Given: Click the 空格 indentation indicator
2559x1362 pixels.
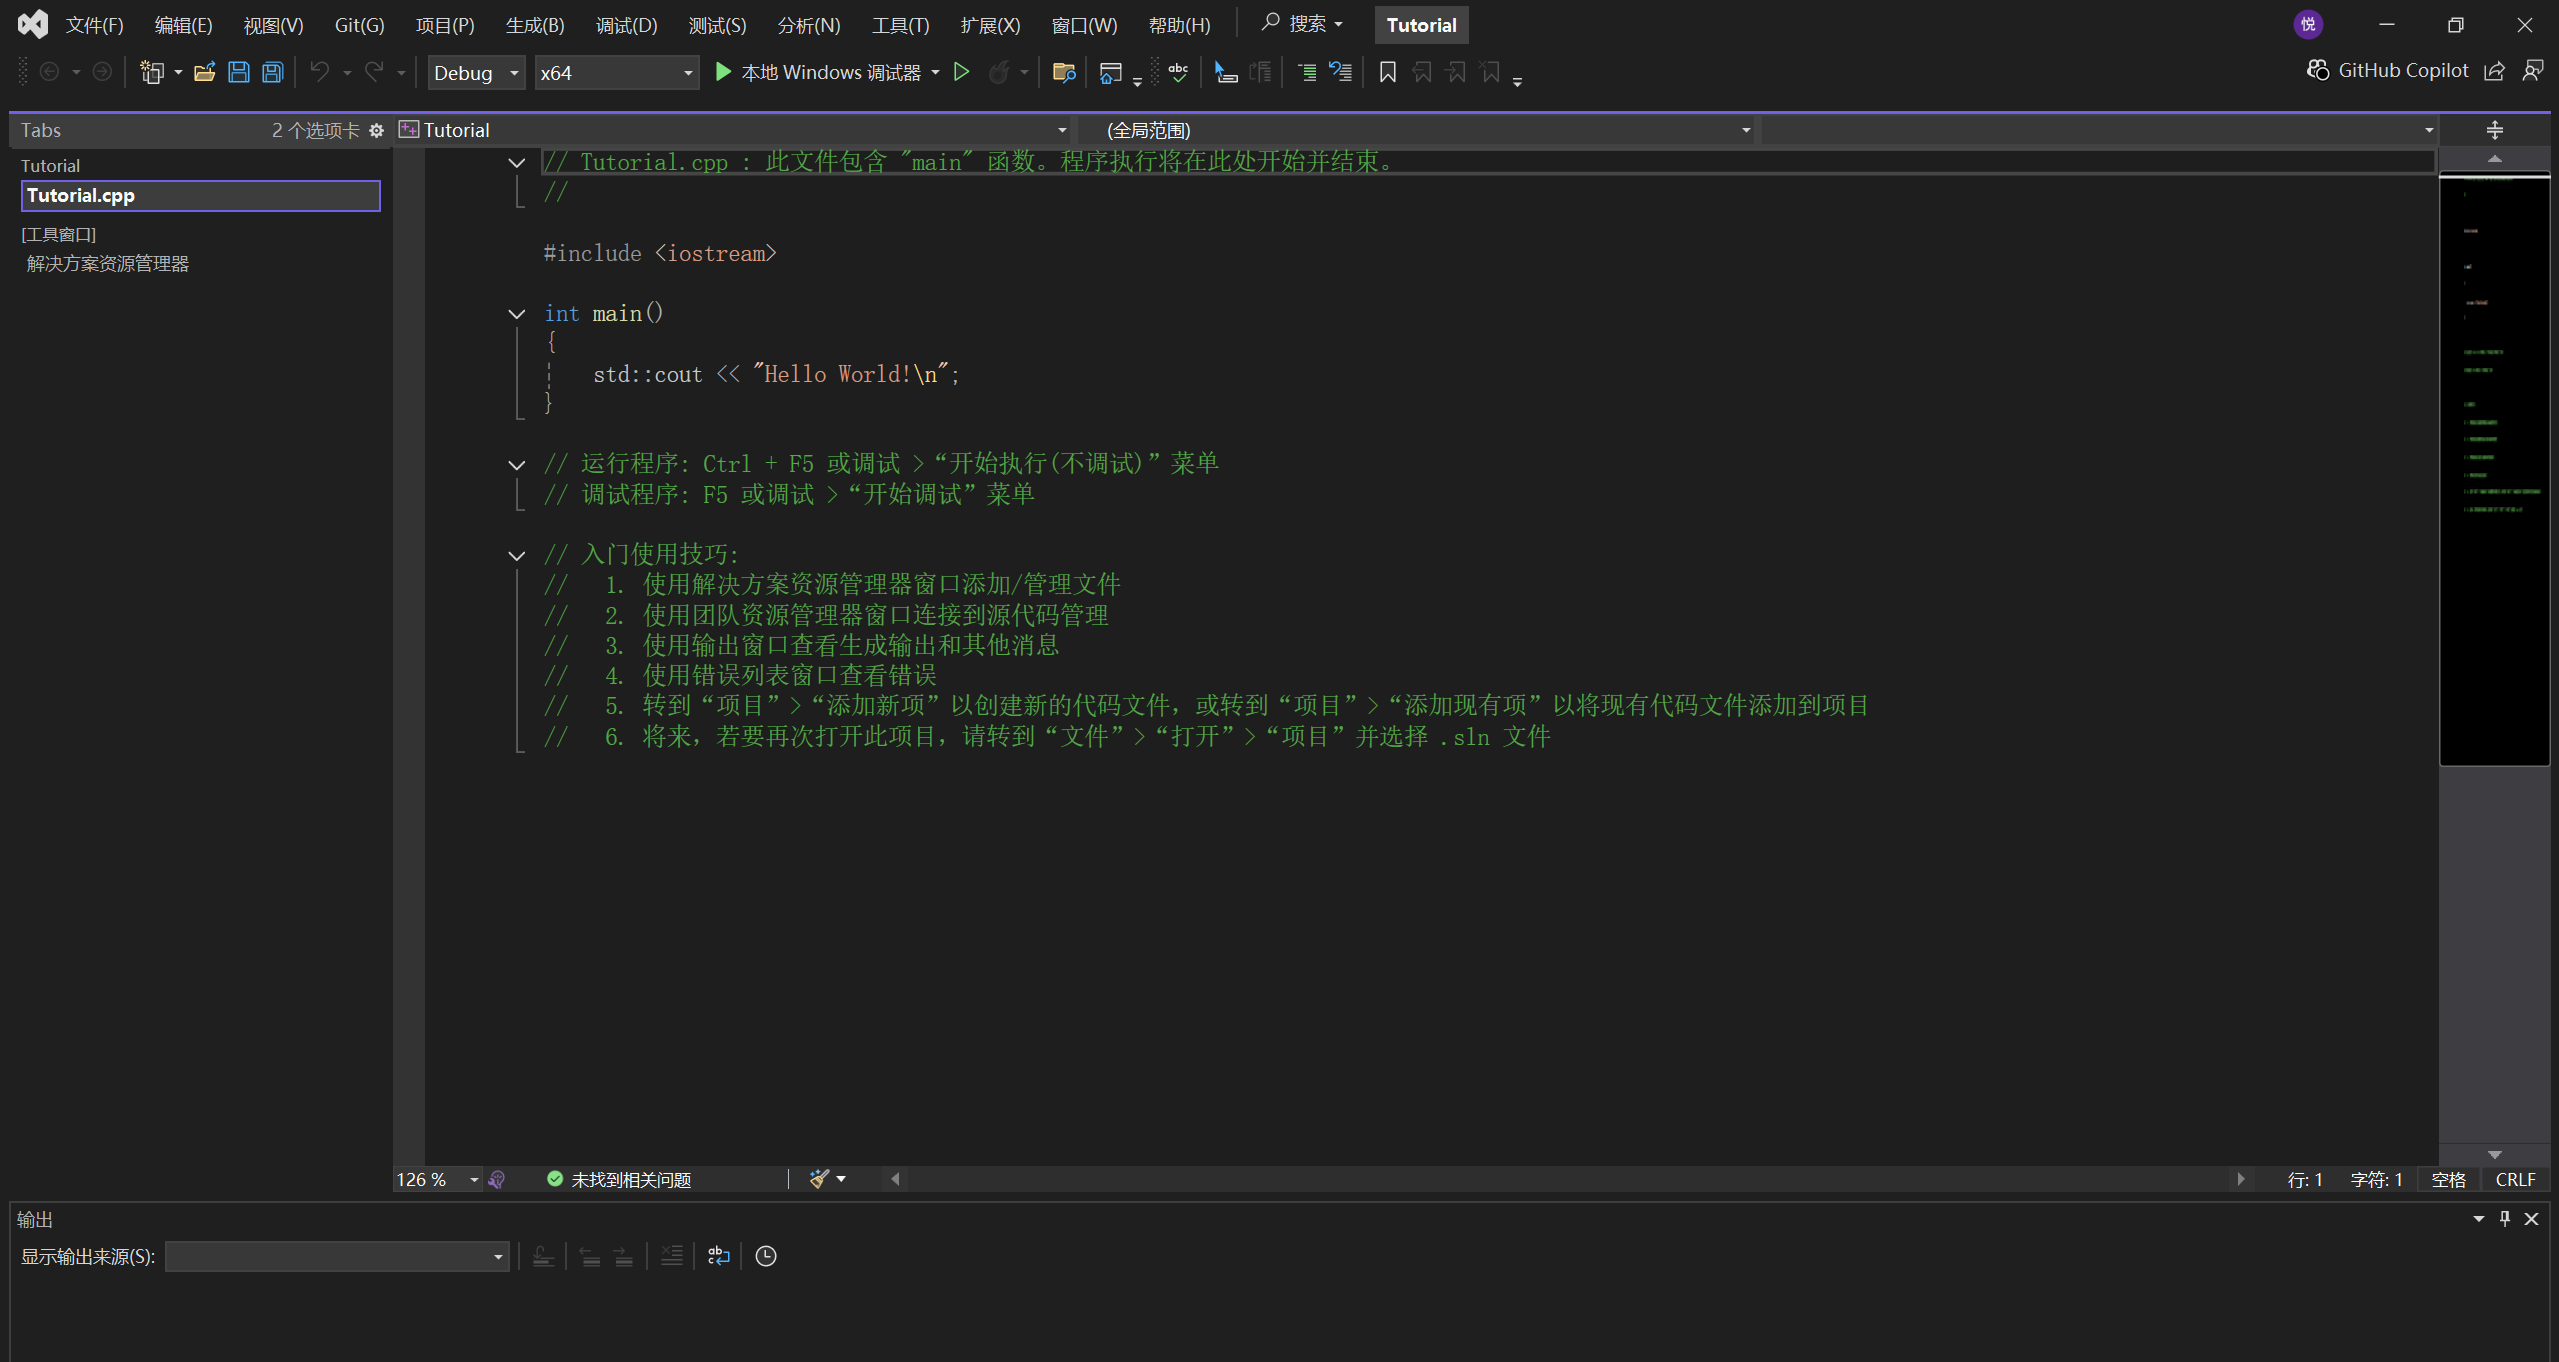Looking at the screenshot, I should (2449, 1180).
